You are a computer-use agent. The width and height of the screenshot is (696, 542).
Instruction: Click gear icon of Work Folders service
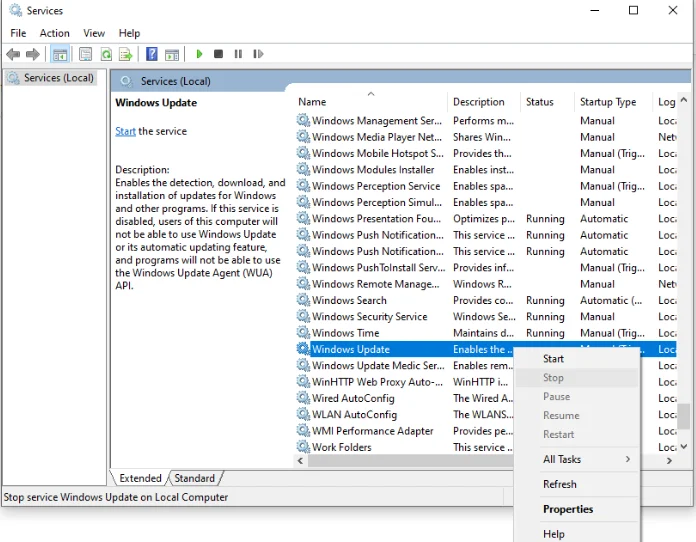303,447
